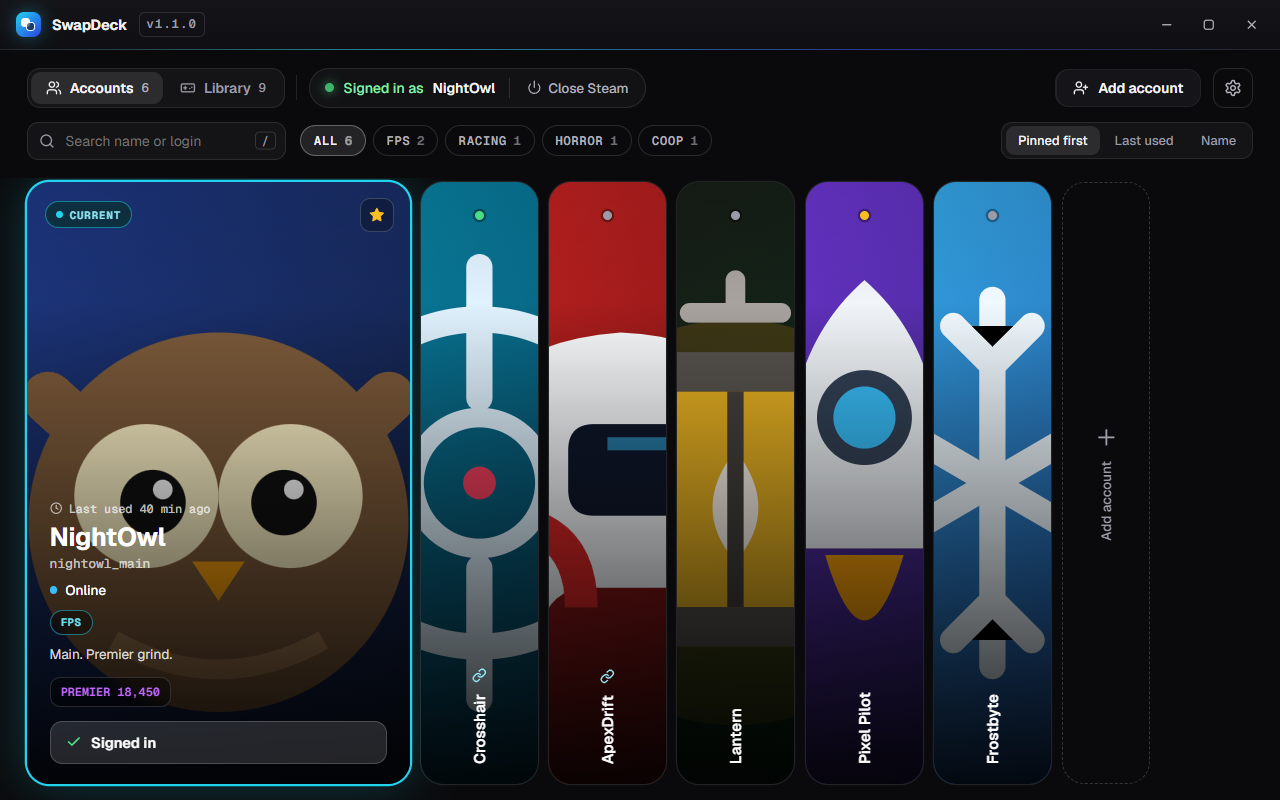Click the green status dot on Crosshair
This screenshot has width=1280, height=800.
click(479, 215)
